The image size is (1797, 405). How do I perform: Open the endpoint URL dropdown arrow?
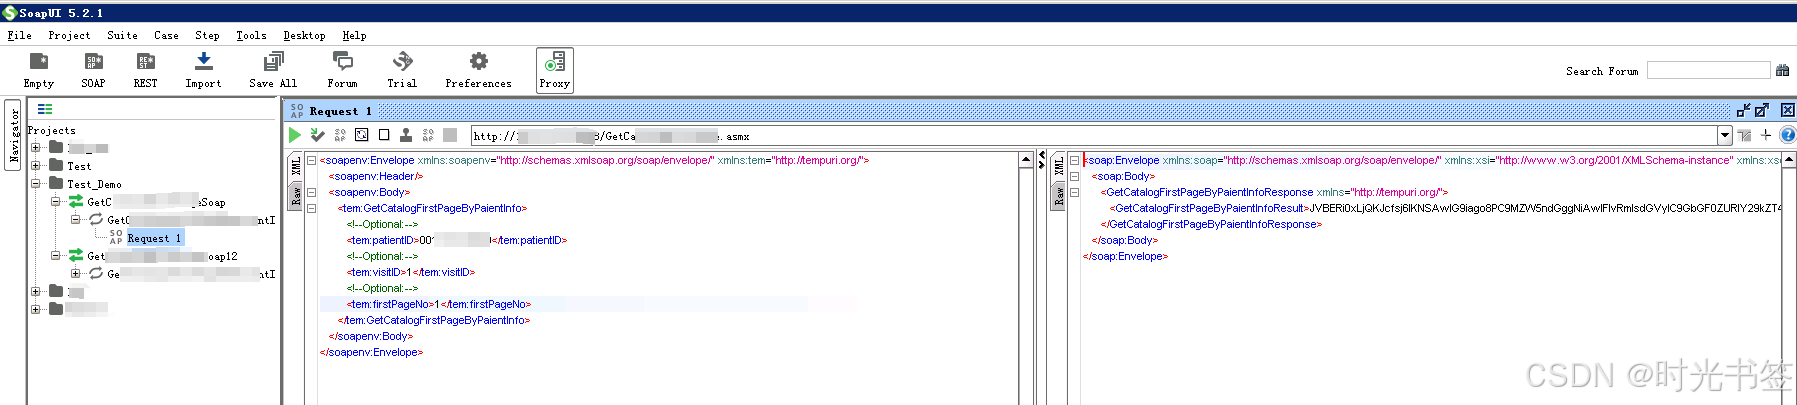1725,135
